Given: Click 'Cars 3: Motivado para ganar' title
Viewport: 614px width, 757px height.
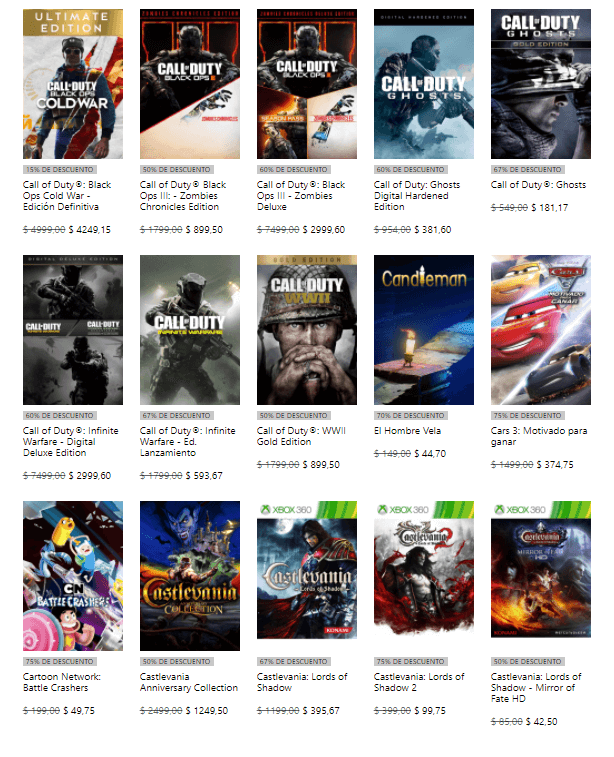Looking at the screenshot, I should 539,436.
